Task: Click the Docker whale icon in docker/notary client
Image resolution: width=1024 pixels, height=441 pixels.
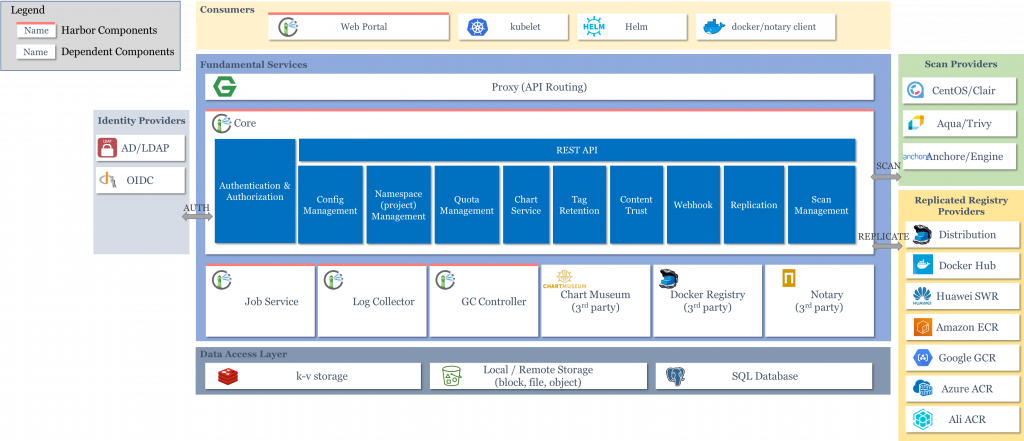Action: coord(714,27)
